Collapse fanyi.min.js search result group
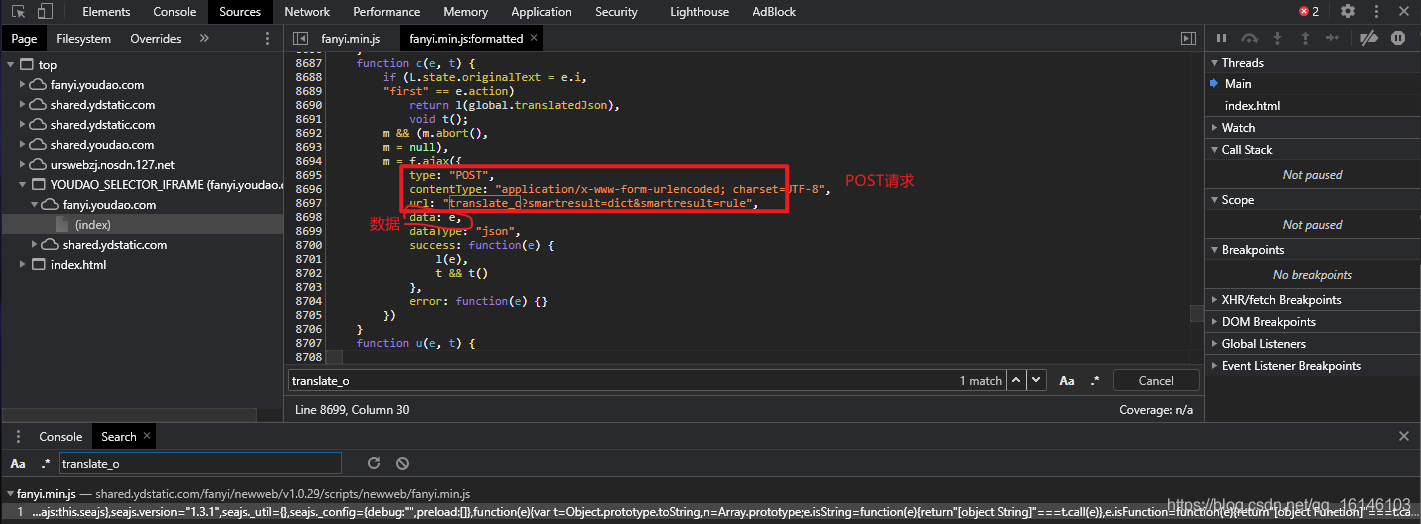 [x=10, y=493]
